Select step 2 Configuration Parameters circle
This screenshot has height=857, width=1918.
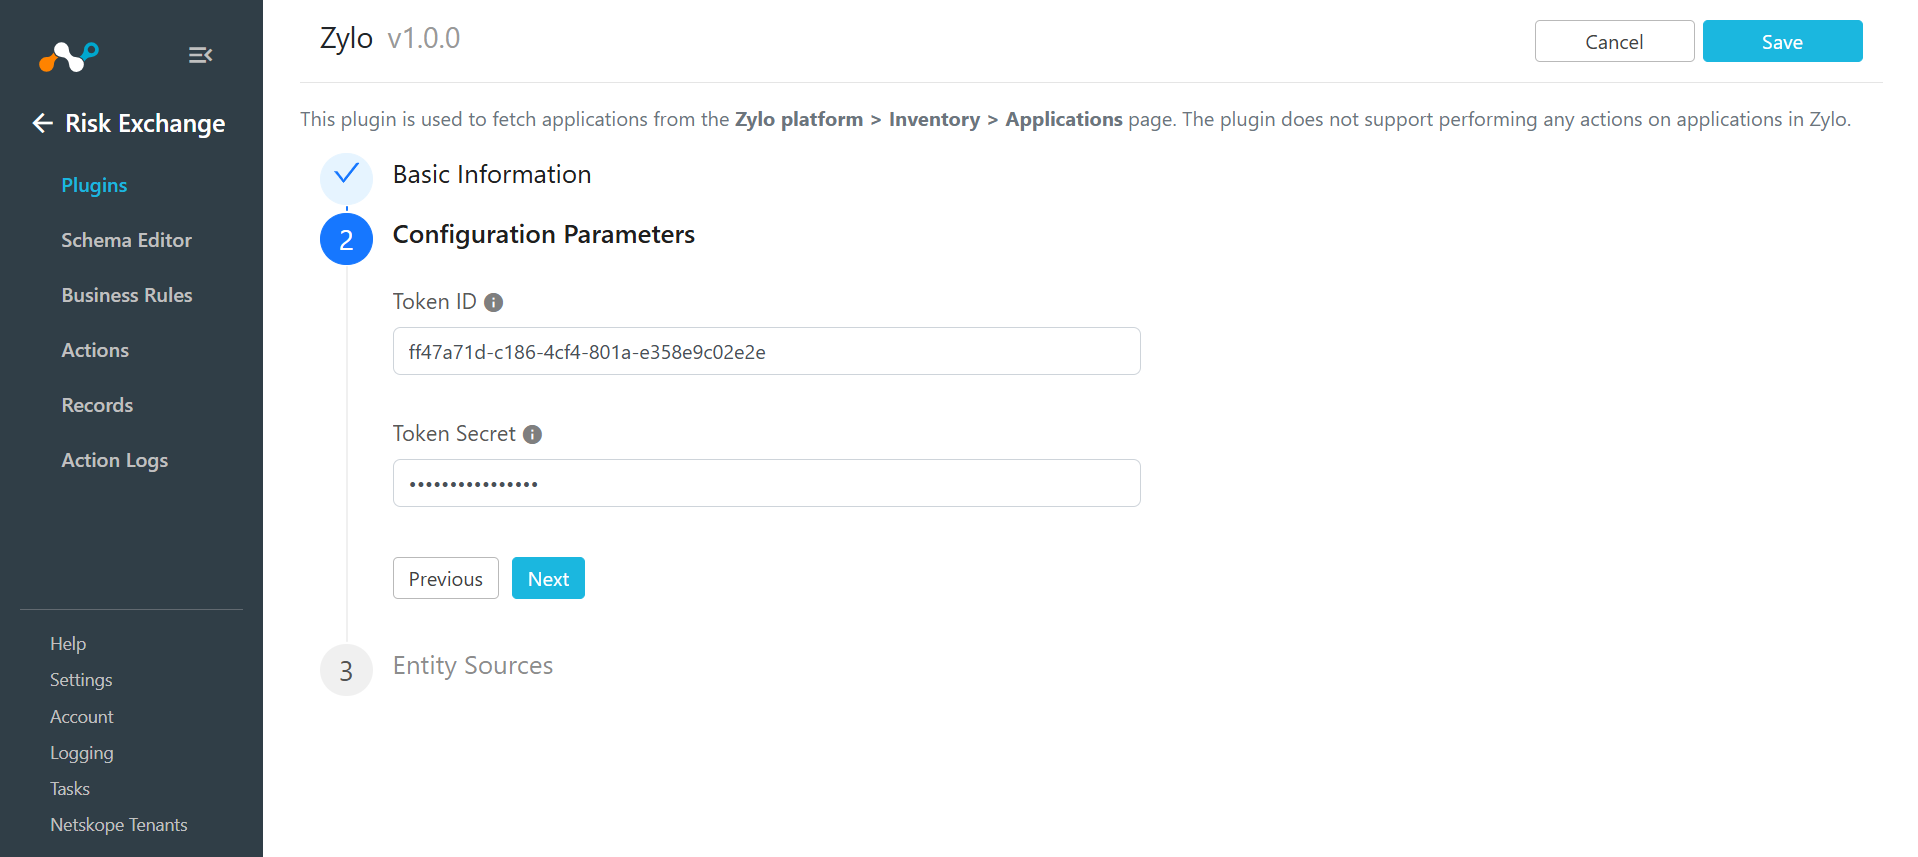coord(346,239)
